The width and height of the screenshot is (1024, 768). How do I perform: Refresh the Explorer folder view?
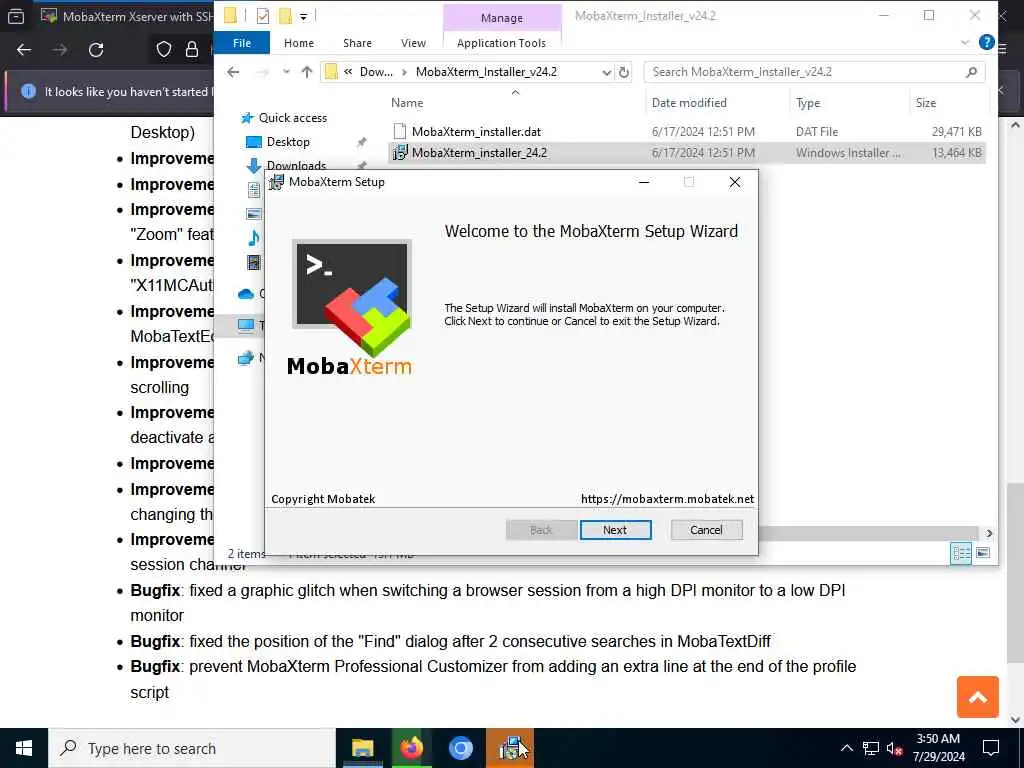tap(624, 72)
